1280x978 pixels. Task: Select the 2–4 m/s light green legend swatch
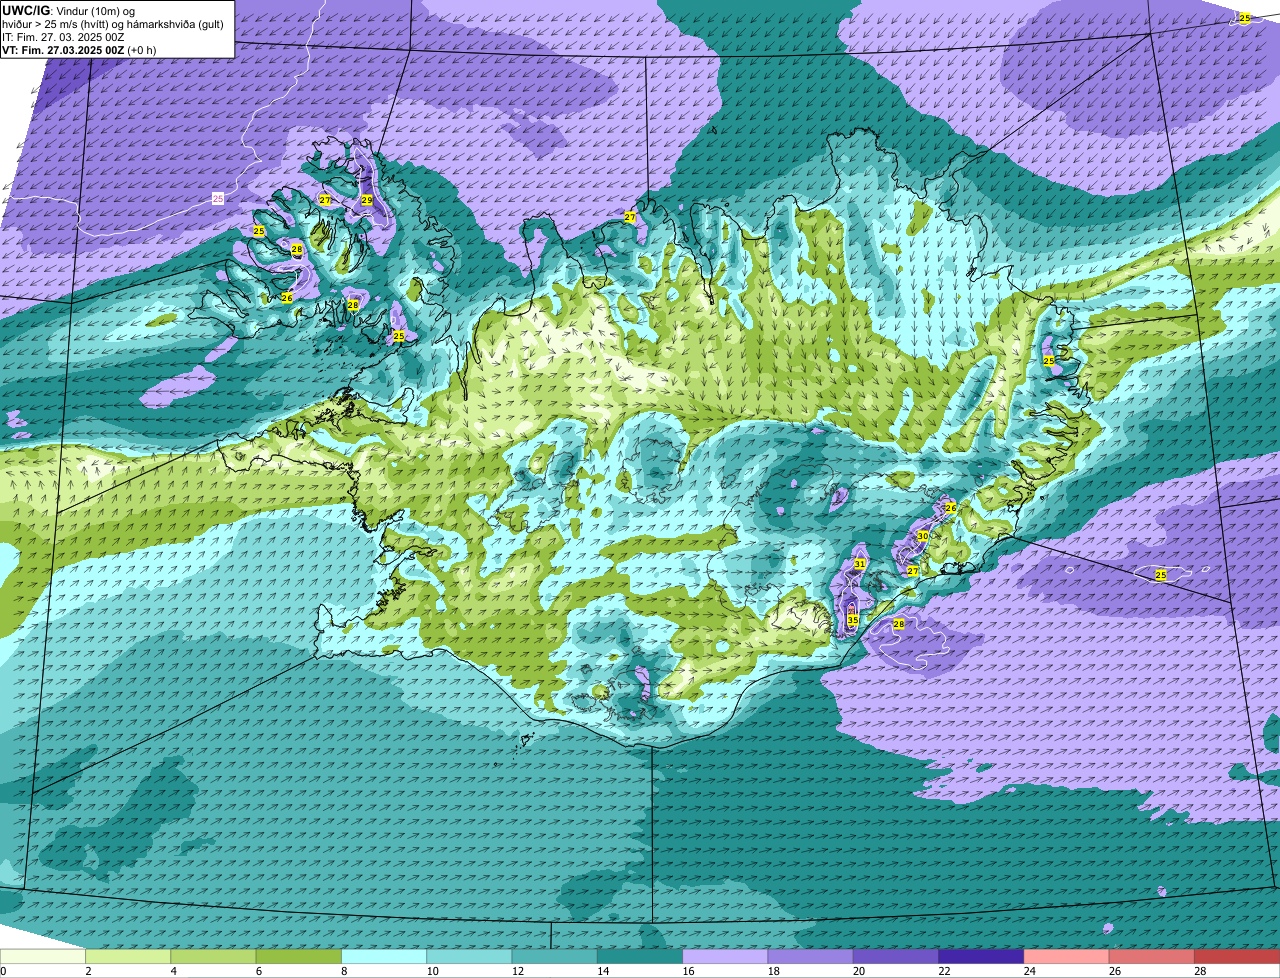128,956
